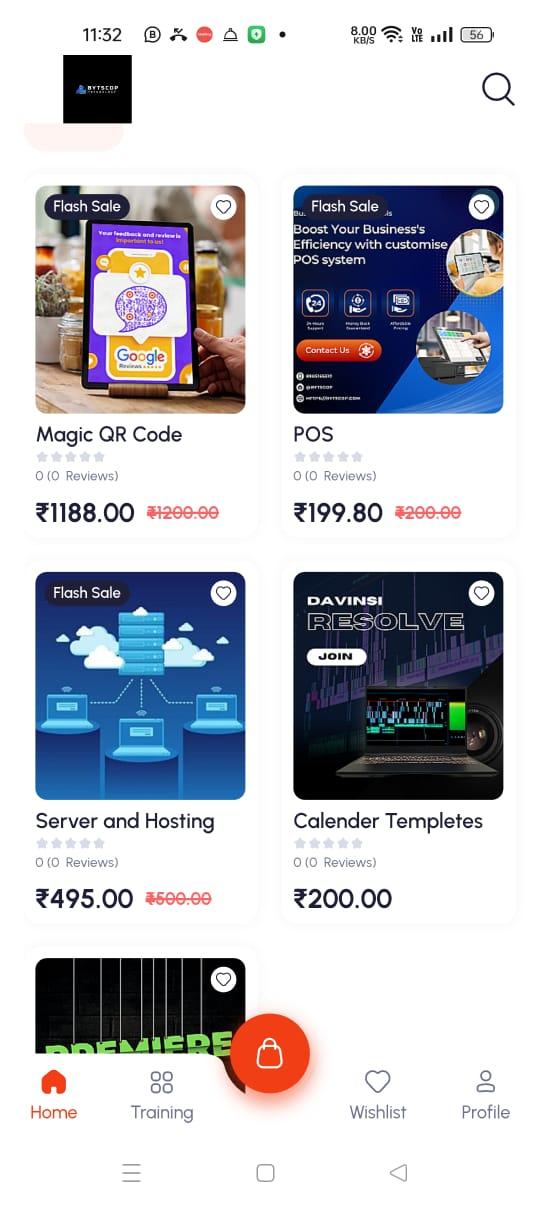Image resolution: width=540 pixels, height=1206 pixels.
Task: Toggle wishlist heart on Calender Templetes
Action: click(482, 593)
